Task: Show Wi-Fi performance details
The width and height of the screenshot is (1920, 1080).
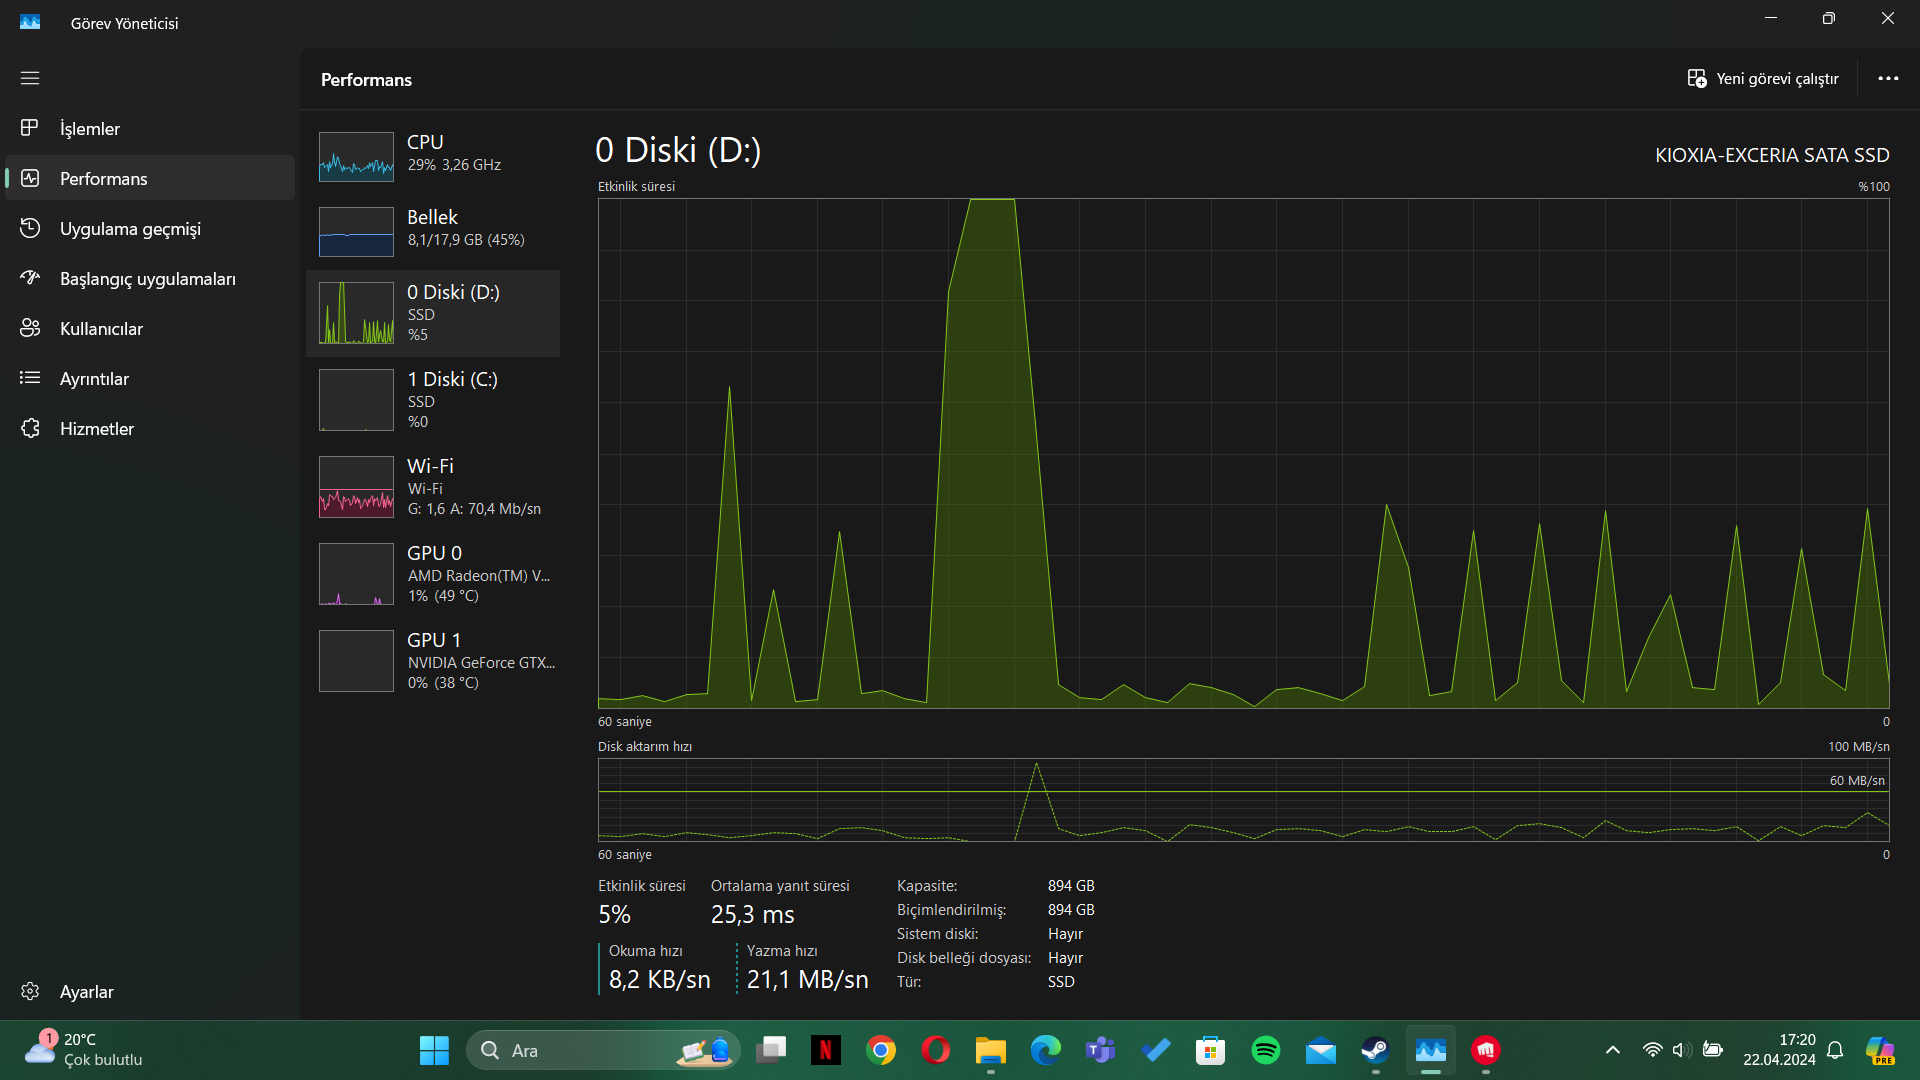Action: (433, 487)
